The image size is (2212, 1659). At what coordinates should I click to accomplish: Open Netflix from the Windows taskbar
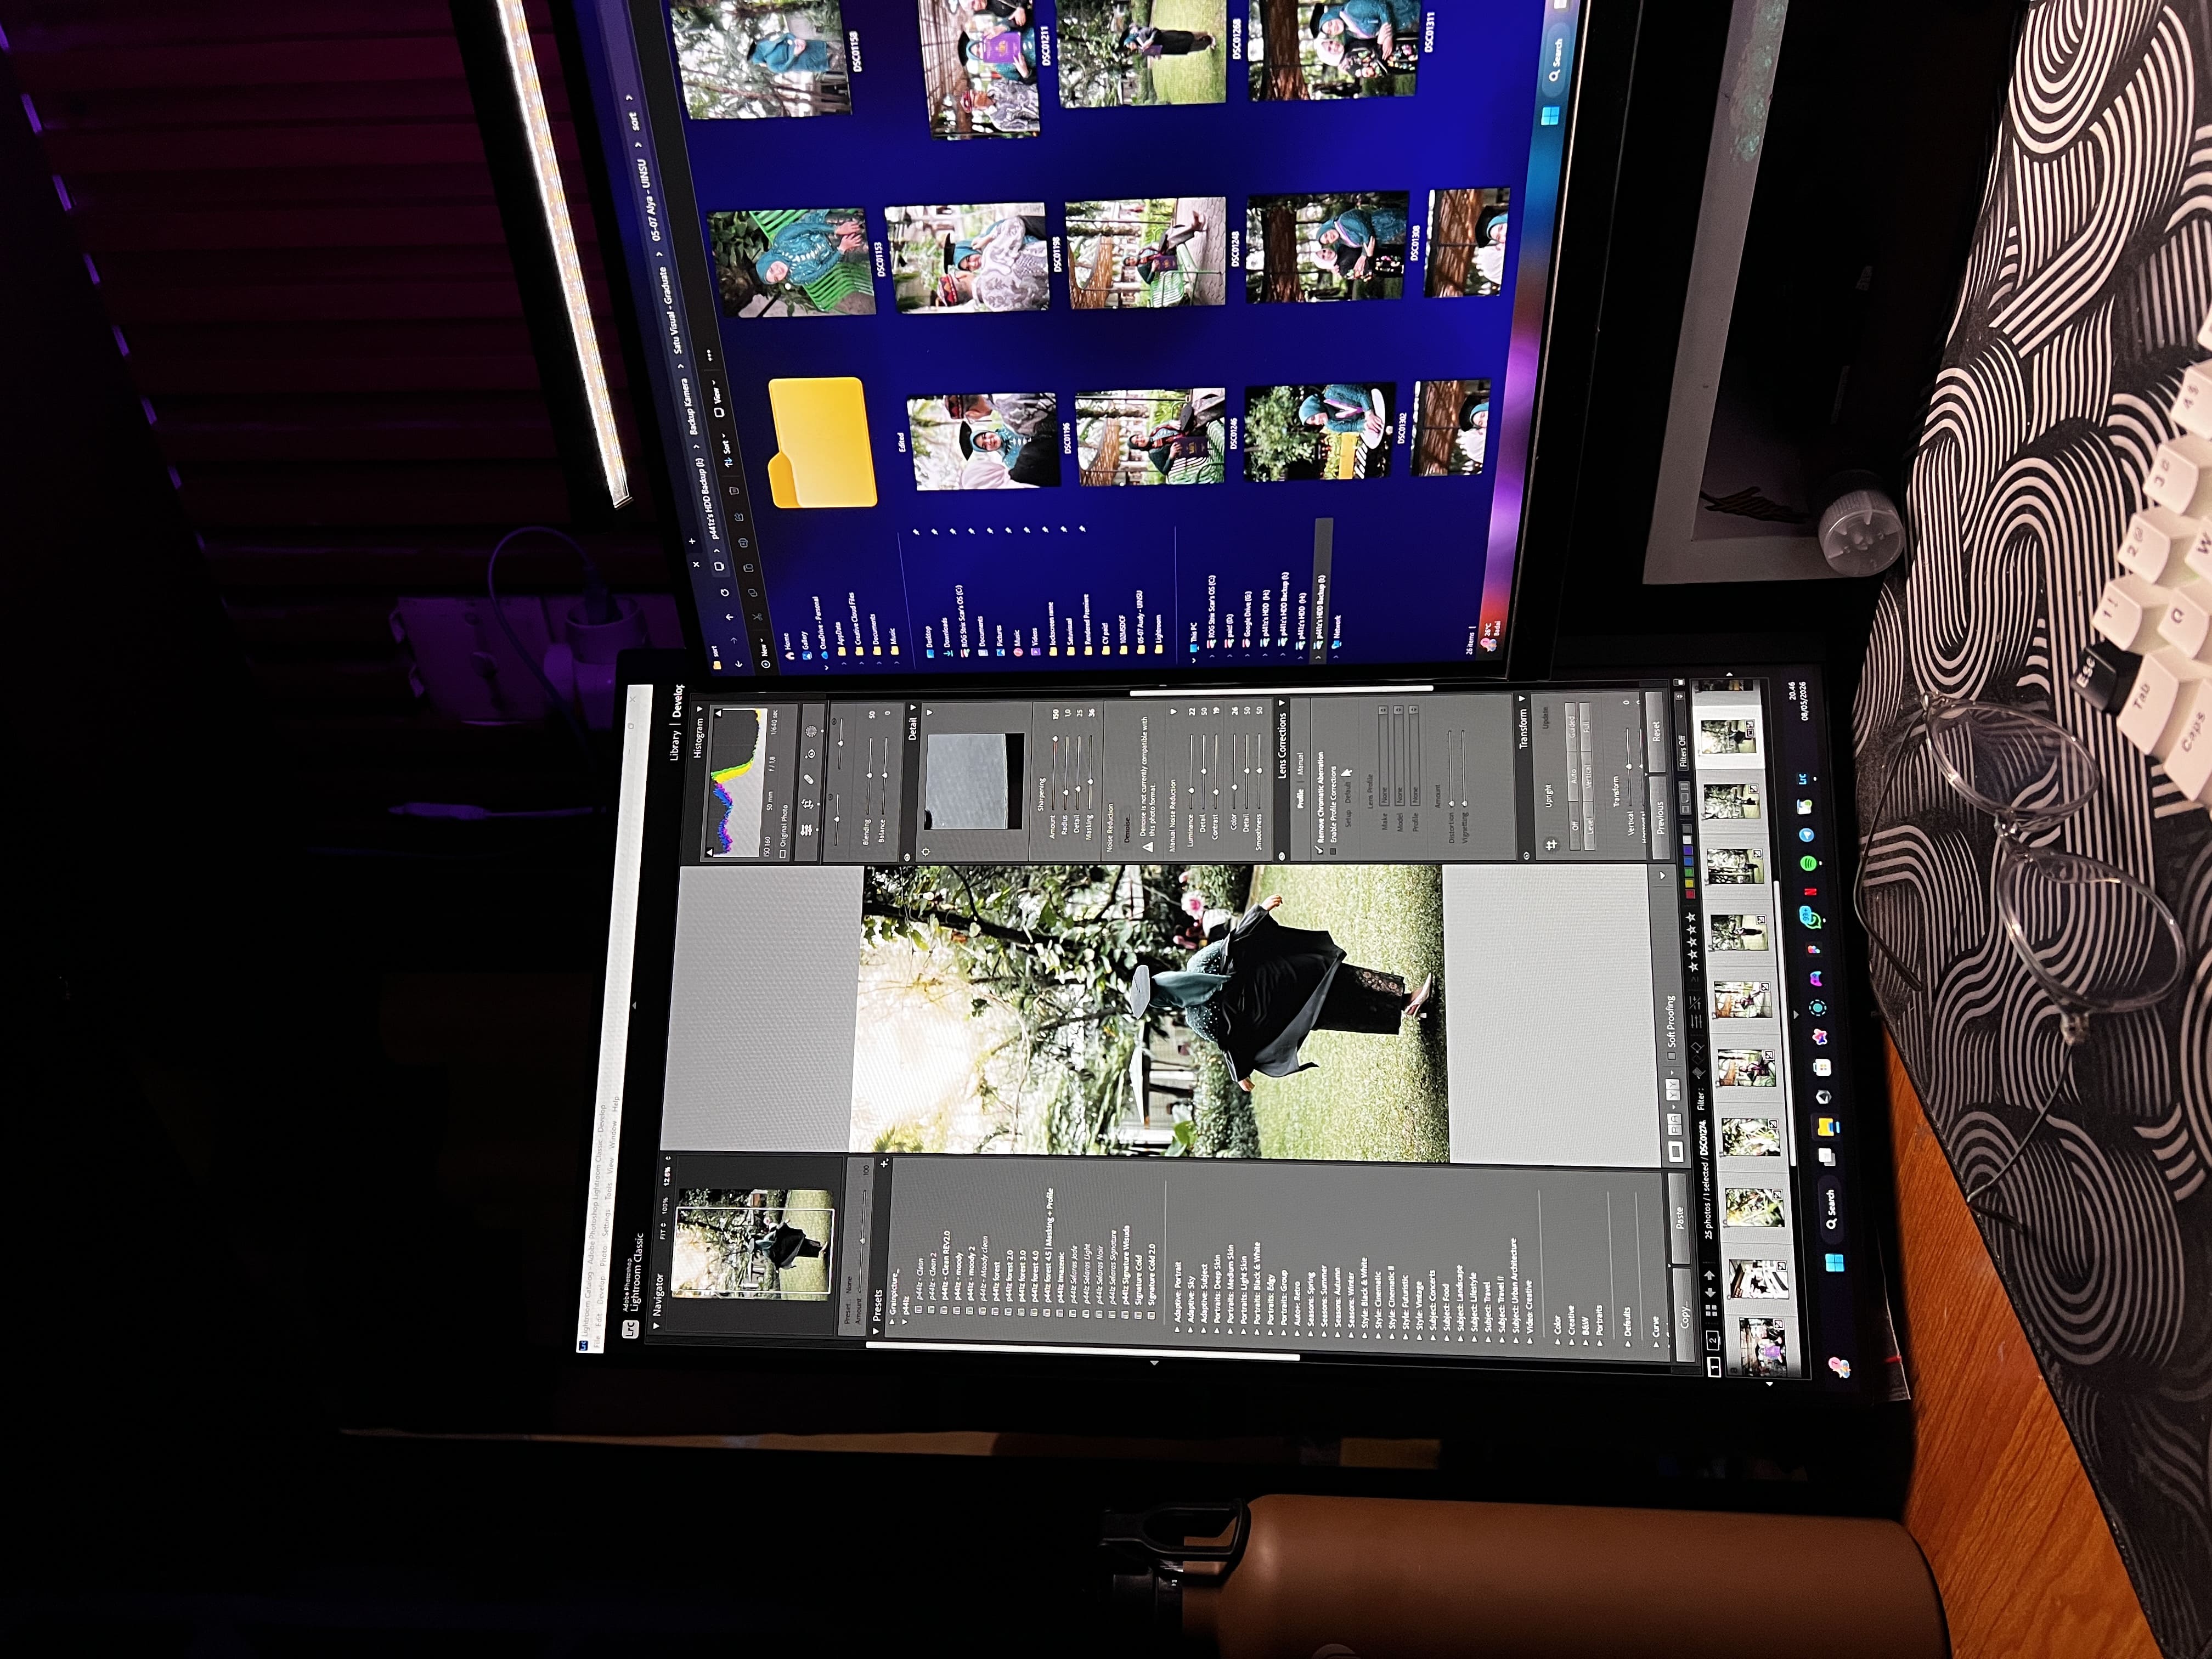pyautogui.click(x=1810, y=892)
